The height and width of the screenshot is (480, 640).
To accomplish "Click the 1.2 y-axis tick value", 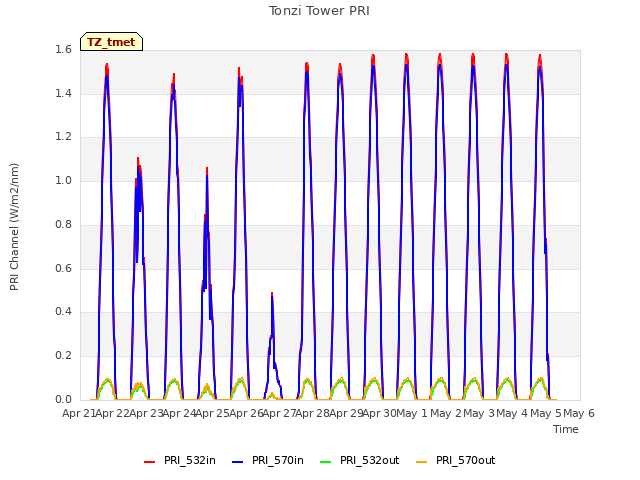I will [x=63, y=137].
